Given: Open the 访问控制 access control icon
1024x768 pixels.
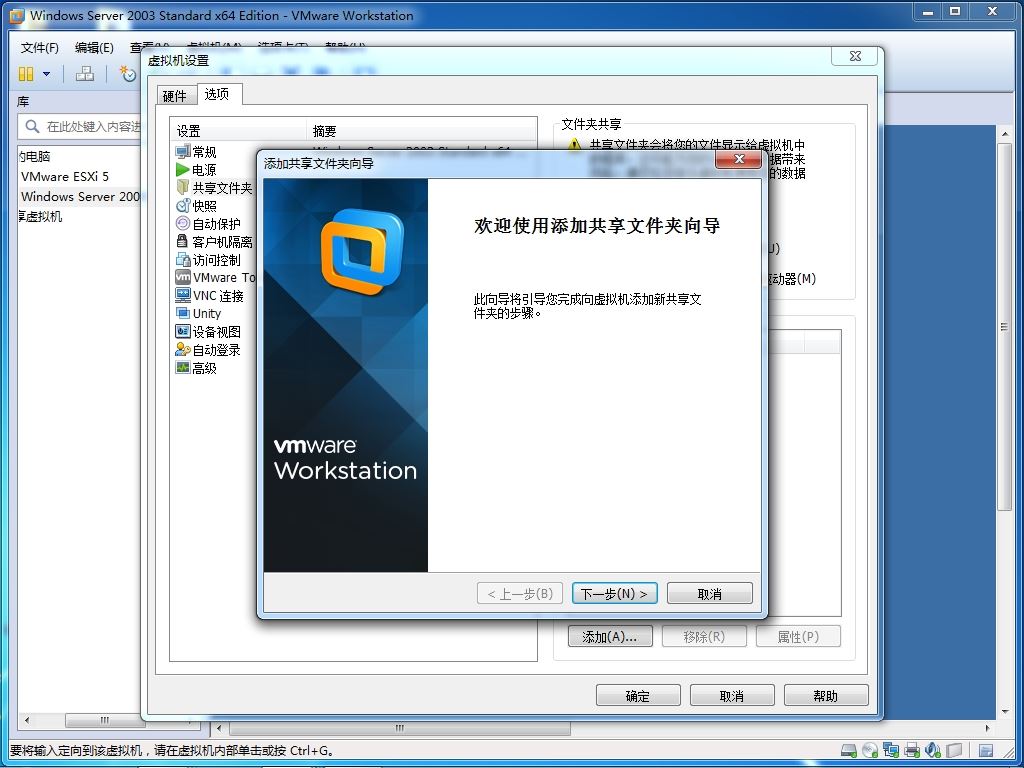Looking at the screenshot, I should [x=183, y=260].
